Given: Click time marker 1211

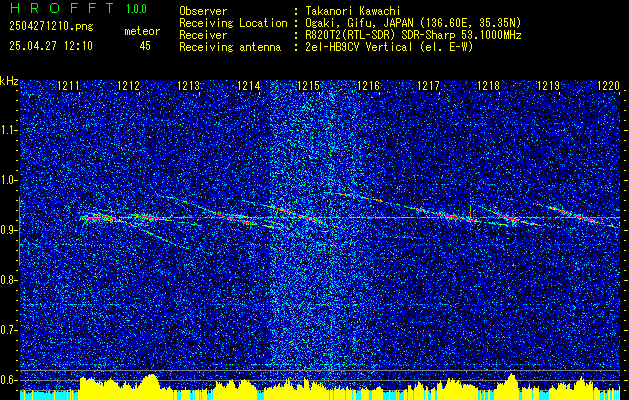Looking at the screenshot, I should tap(68, 86).
